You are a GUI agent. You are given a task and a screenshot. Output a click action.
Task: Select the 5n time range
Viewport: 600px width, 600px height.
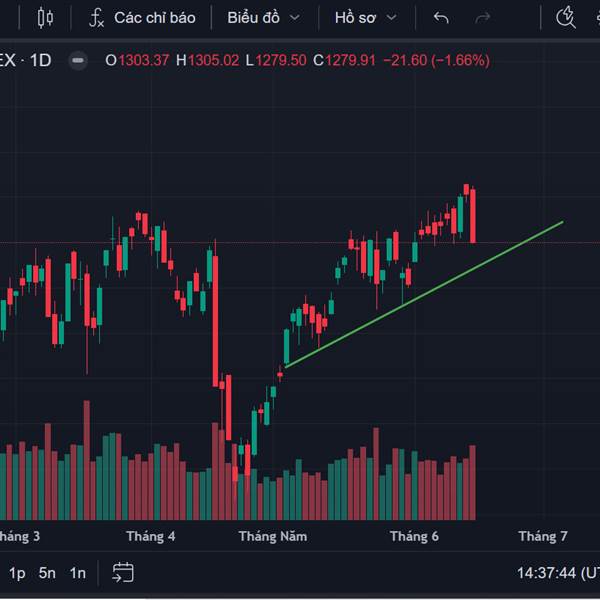pyautogui.click(x=47, y=573)
